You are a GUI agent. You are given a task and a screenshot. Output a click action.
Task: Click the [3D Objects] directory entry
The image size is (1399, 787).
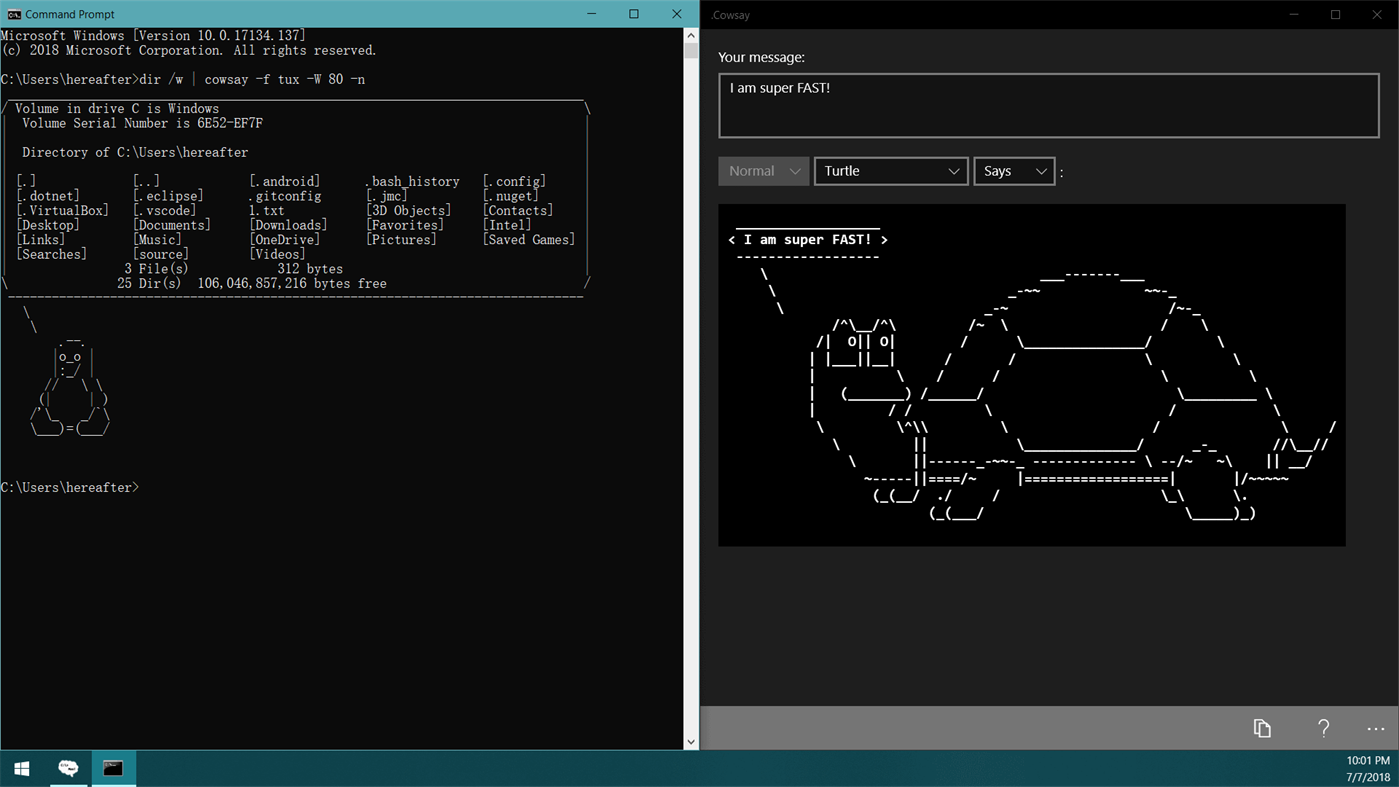pos(408,210)
